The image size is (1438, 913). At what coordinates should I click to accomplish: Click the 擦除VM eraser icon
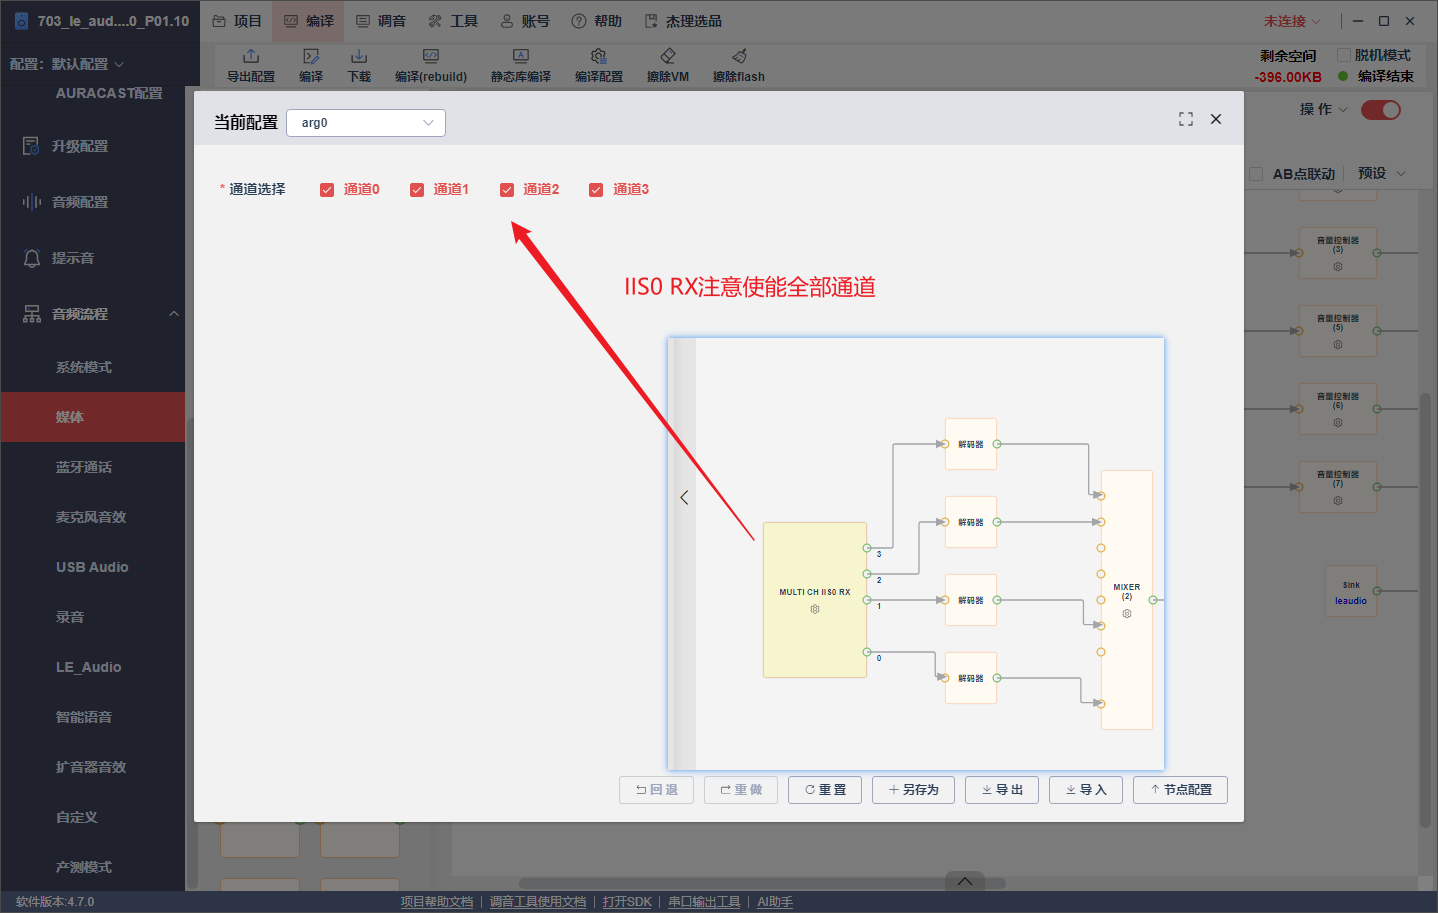click(x=668, y=56)
